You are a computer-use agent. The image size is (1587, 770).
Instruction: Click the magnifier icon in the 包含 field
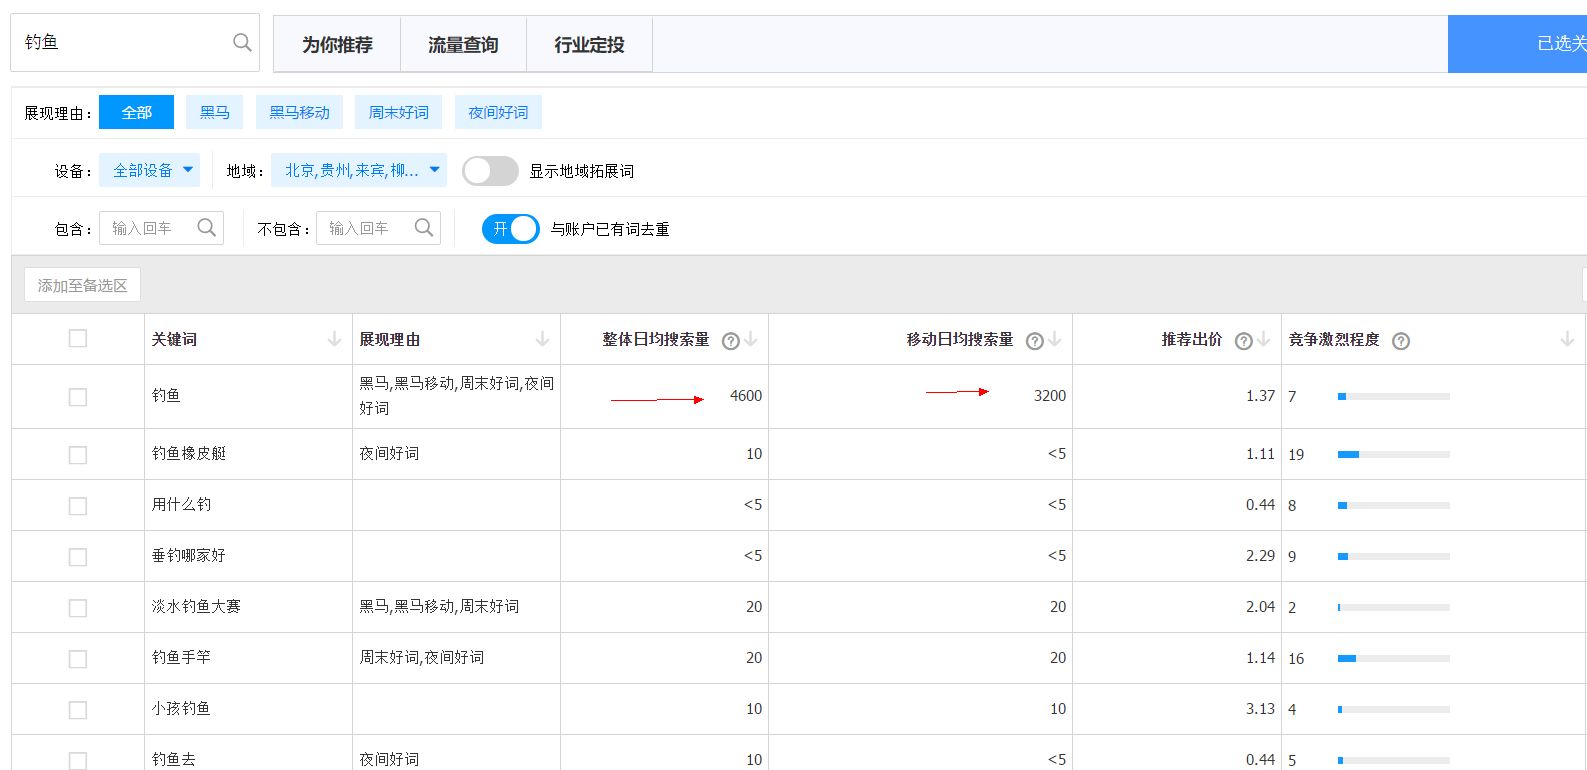[207, 228]
